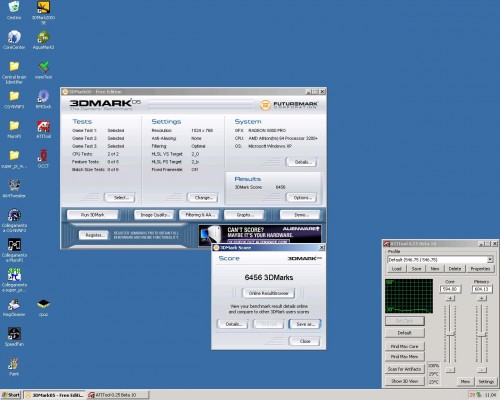Screen dimensions: 500x400
Task: Click the Core clock slider handle
Action: pos(450,334)
